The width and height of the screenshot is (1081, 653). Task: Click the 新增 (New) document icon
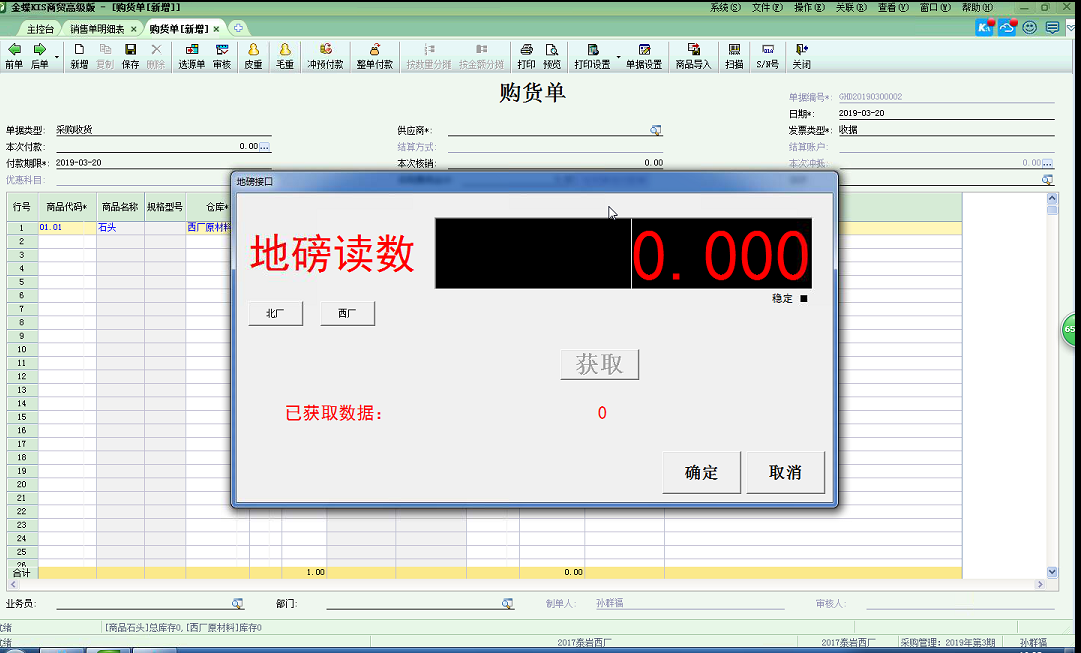[79, 55]
